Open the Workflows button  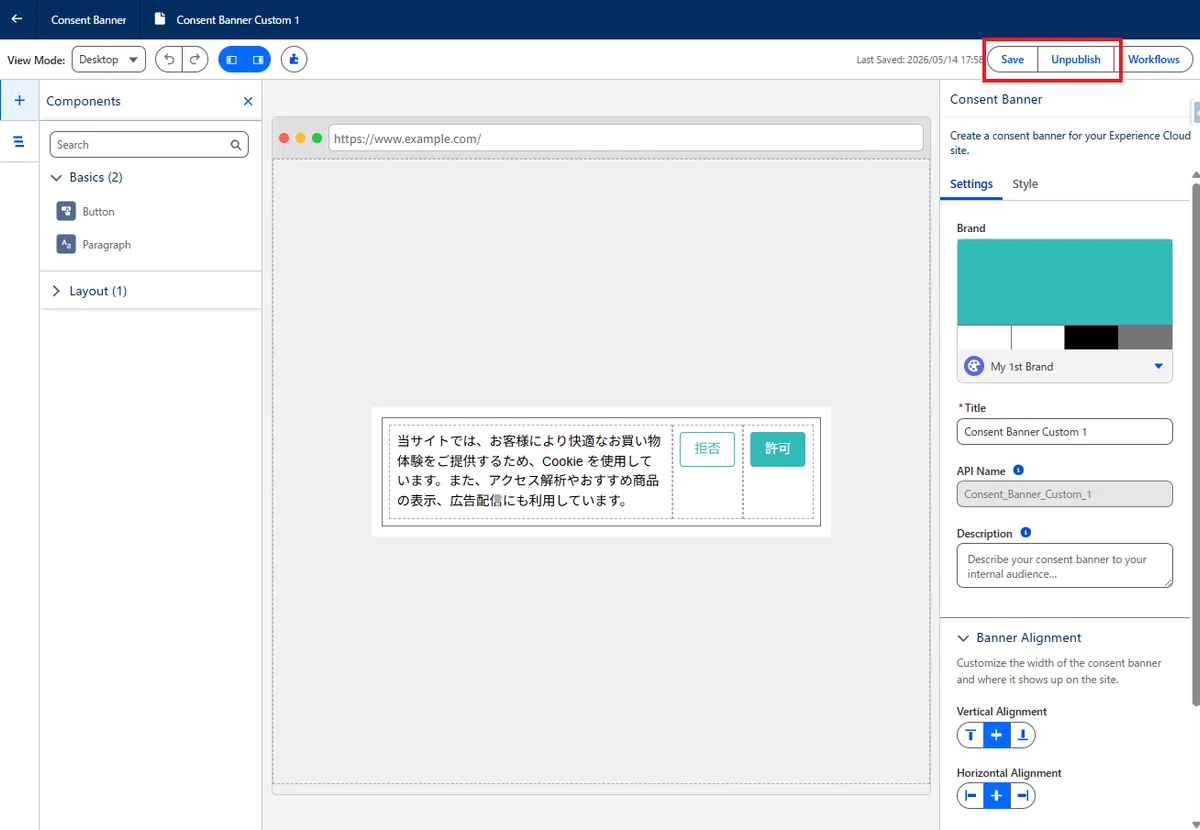(1154, 60)
